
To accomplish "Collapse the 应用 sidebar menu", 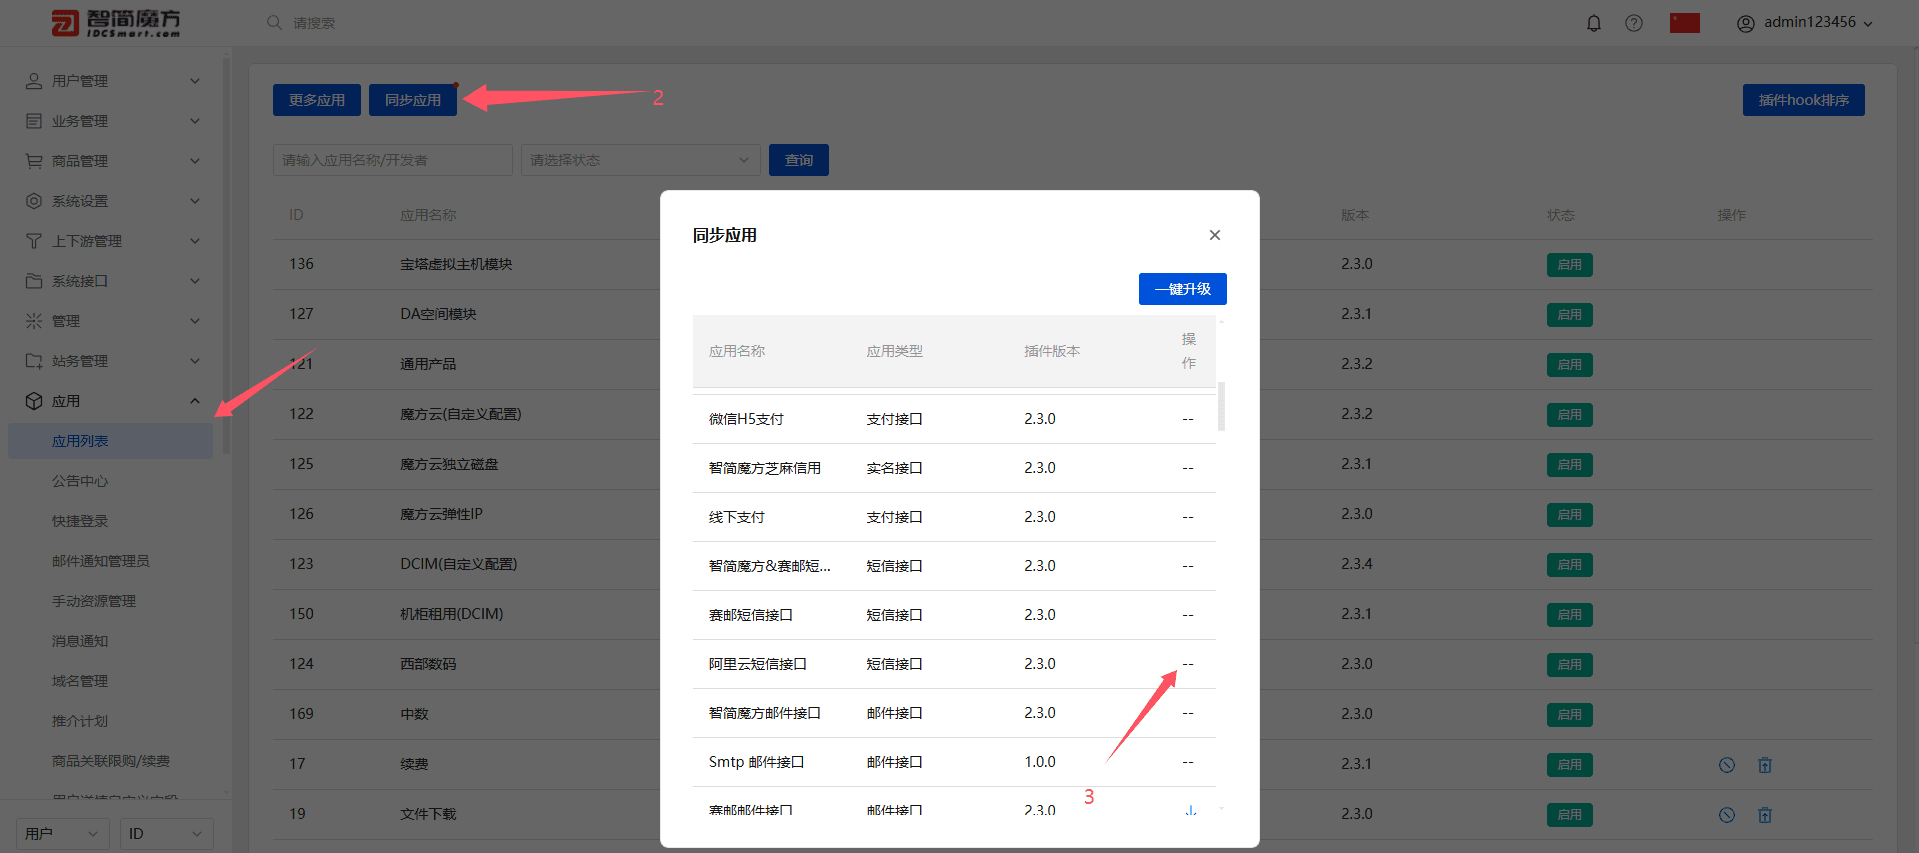I will [113, 401].
